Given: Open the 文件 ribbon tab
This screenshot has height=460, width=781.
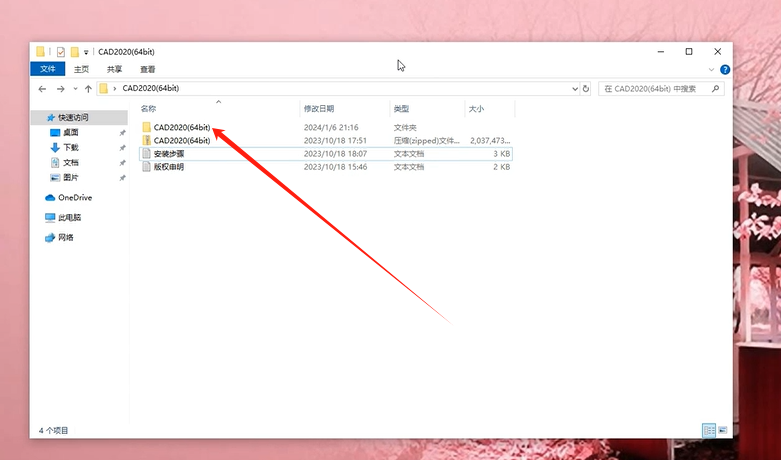Looking at the screenshot, I should tap(48, 69).
